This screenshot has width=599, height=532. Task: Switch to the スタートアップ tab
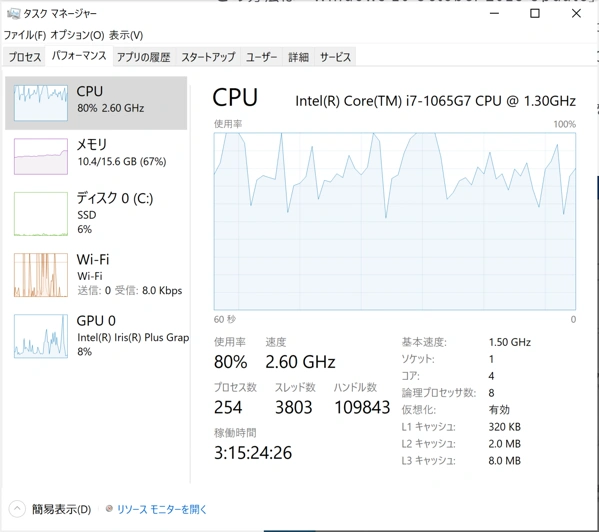click(x=208, y=57)
